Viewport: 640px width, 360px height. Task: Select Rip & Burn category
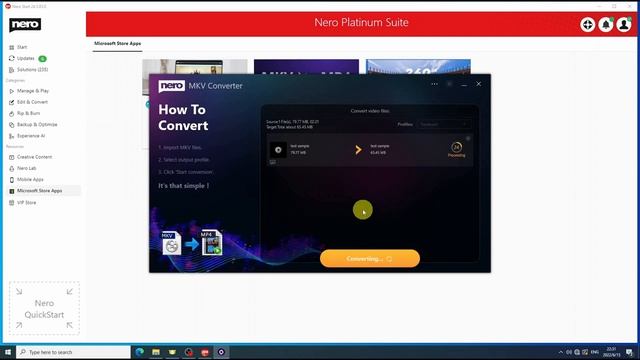[x=28, y=113]
